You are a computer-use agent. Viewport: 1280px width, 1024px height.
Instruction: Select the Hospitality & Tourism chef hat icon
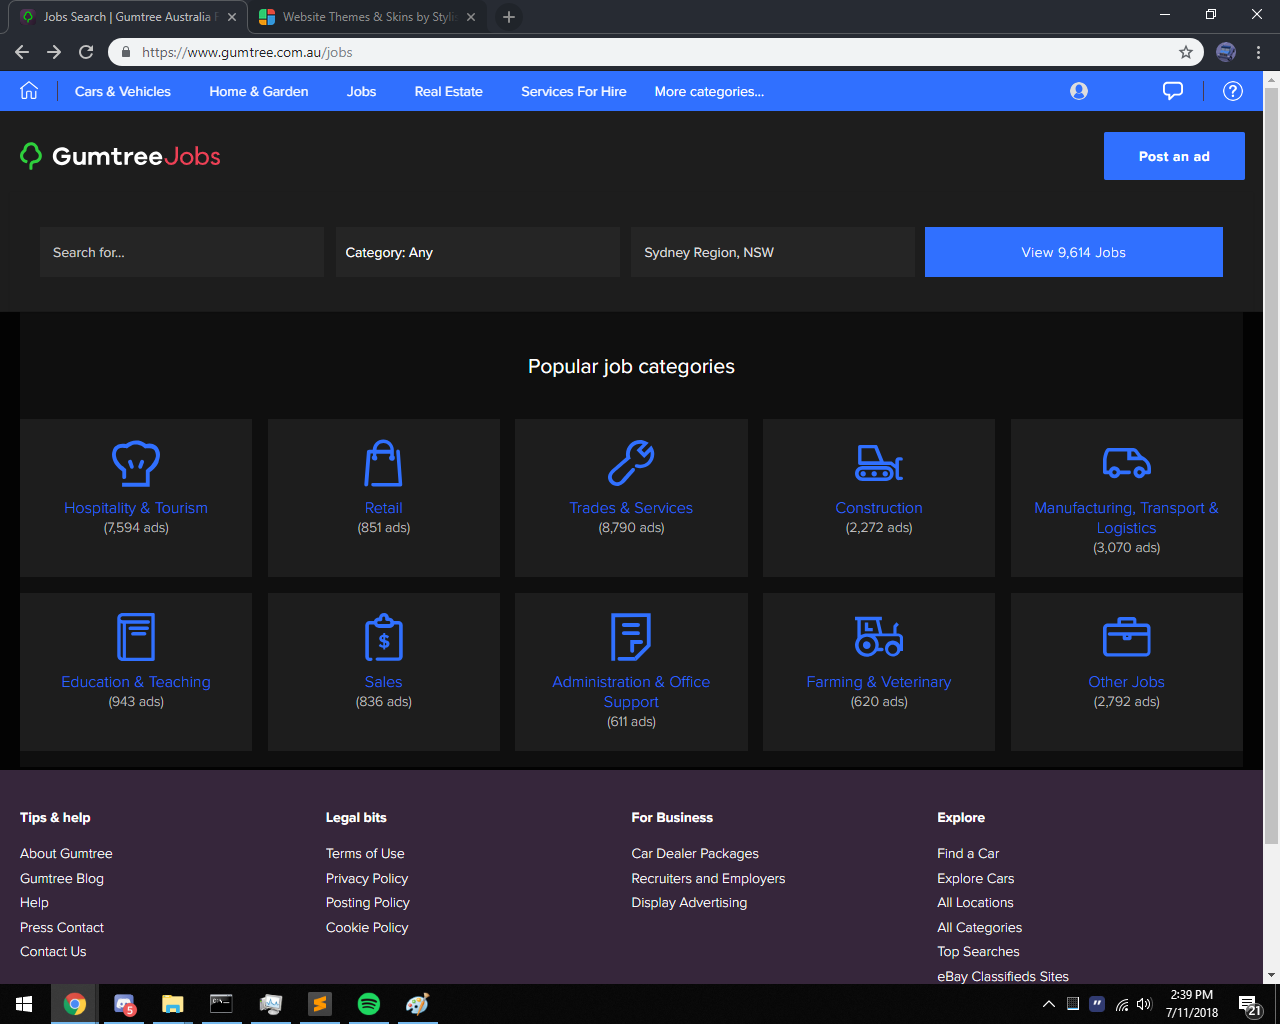point(136,463)
